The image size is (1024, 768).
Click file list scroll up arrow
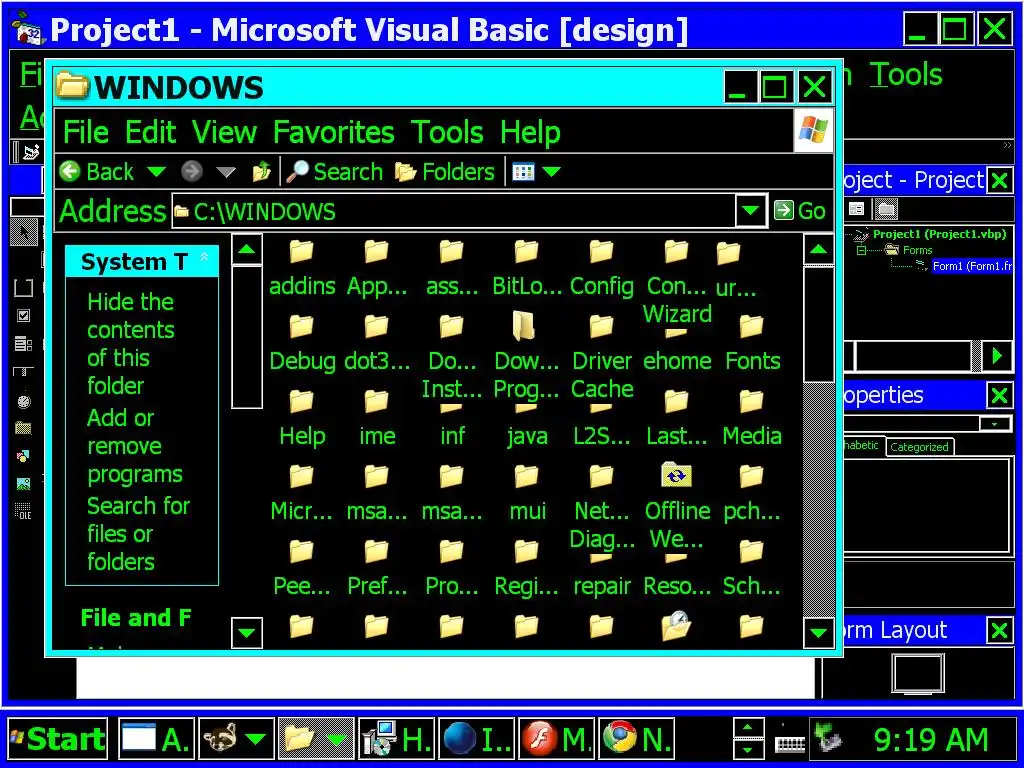[818, 249]
